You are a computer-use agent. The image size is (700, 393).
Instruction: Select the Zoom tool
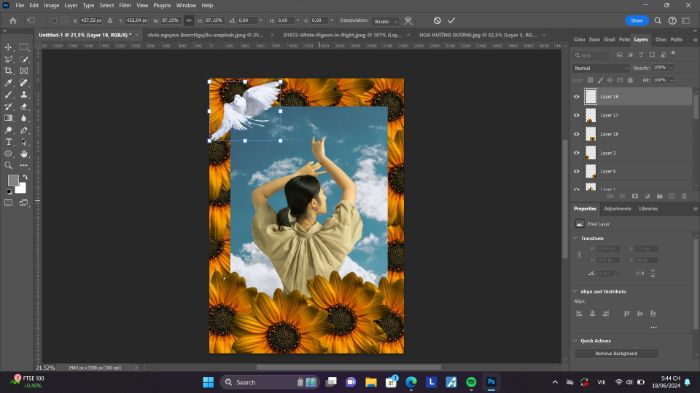click(8, 166)
